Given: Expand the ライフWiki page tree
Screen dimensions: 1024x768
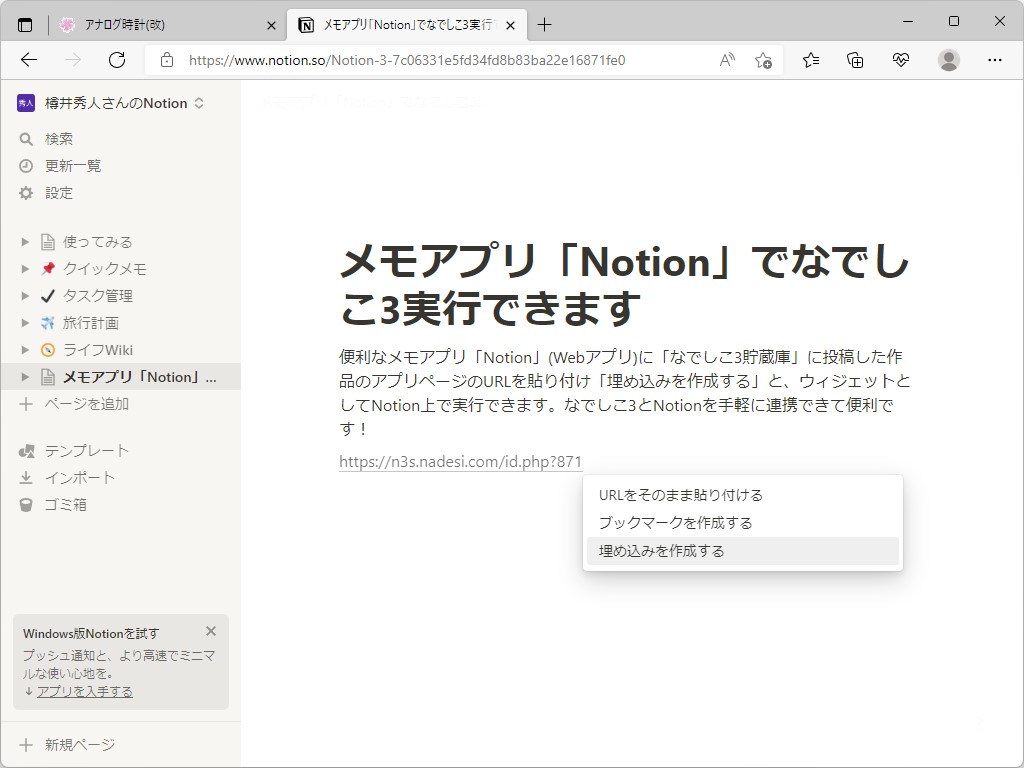Looking at the screenshot, I should [x=25, y=349].
